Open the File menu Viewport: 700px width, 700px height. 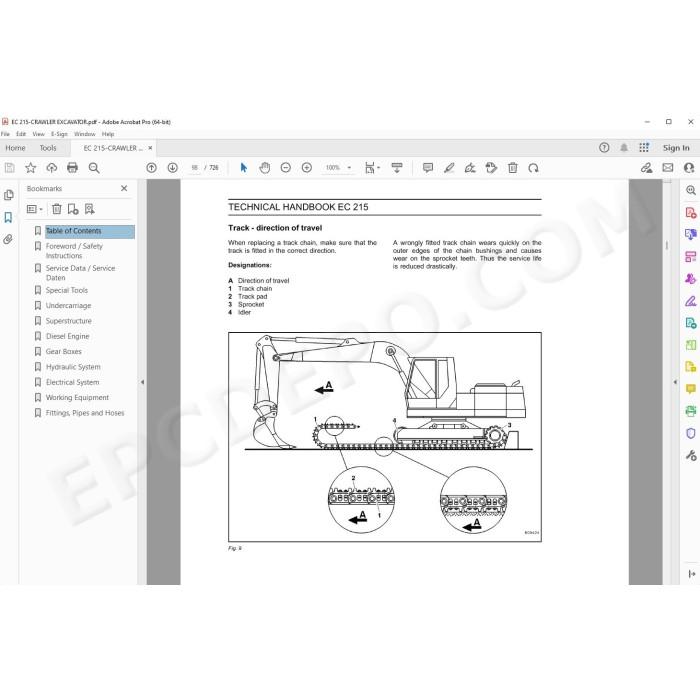[5, 134]
